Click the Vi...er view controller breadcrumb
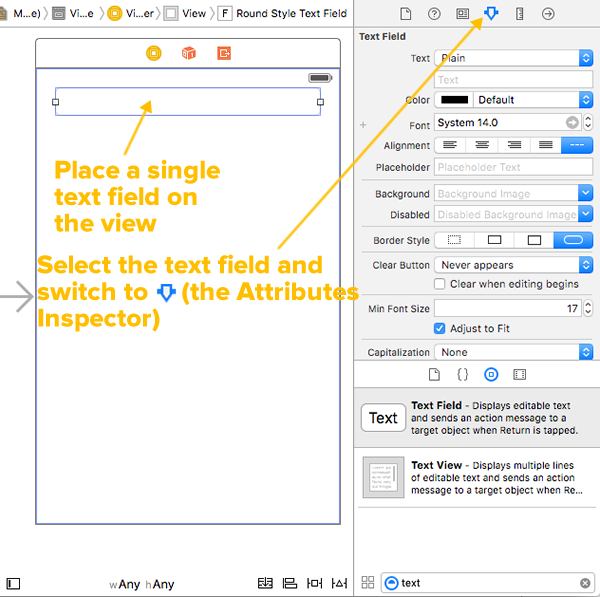Image resolution: width=600 pixels, height=597 pixels. pos(130,14)
